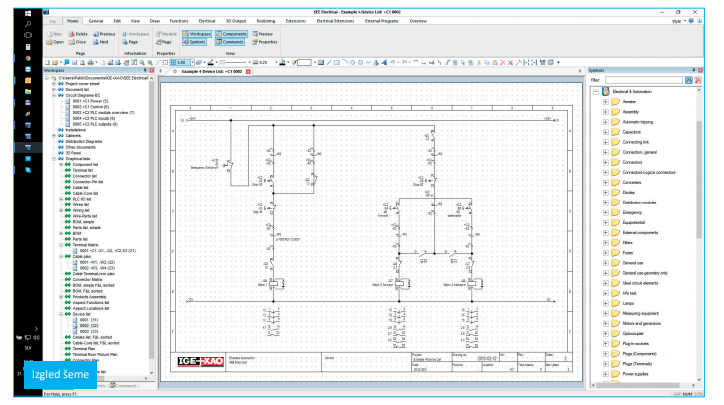Screen dimensions: 724x405
Task: Click the zoom in magnifier icon
Action: 142,62
